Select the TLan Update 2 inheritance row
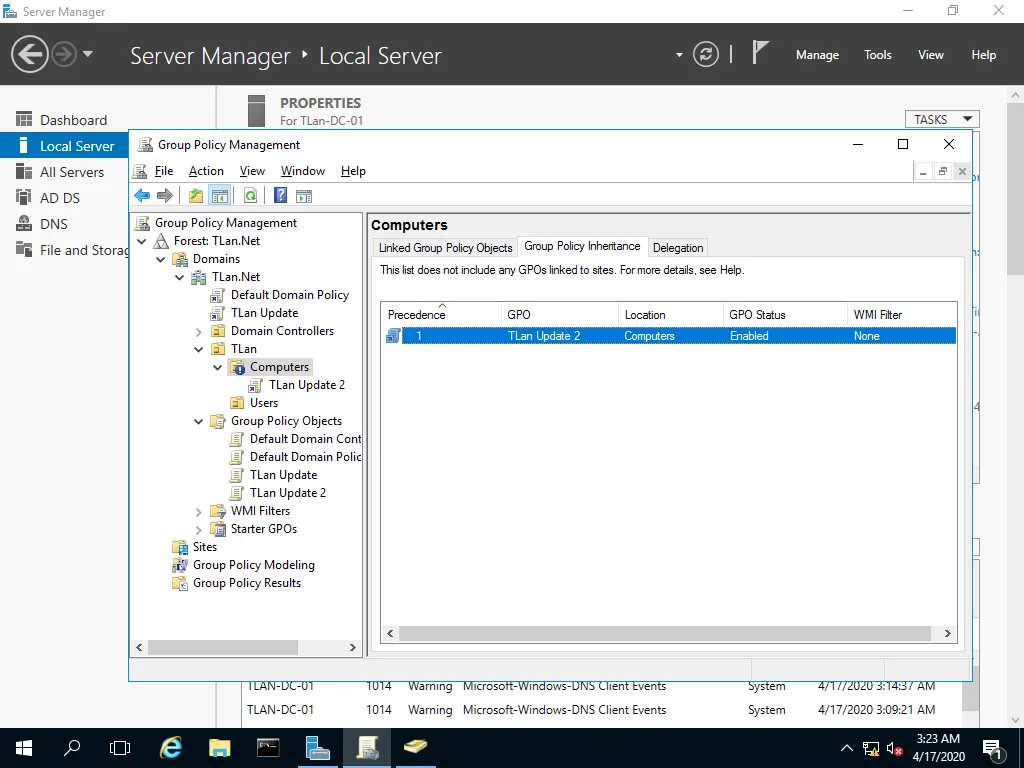The height and width of the screenshot is (768, 1024). pos(669,336)
